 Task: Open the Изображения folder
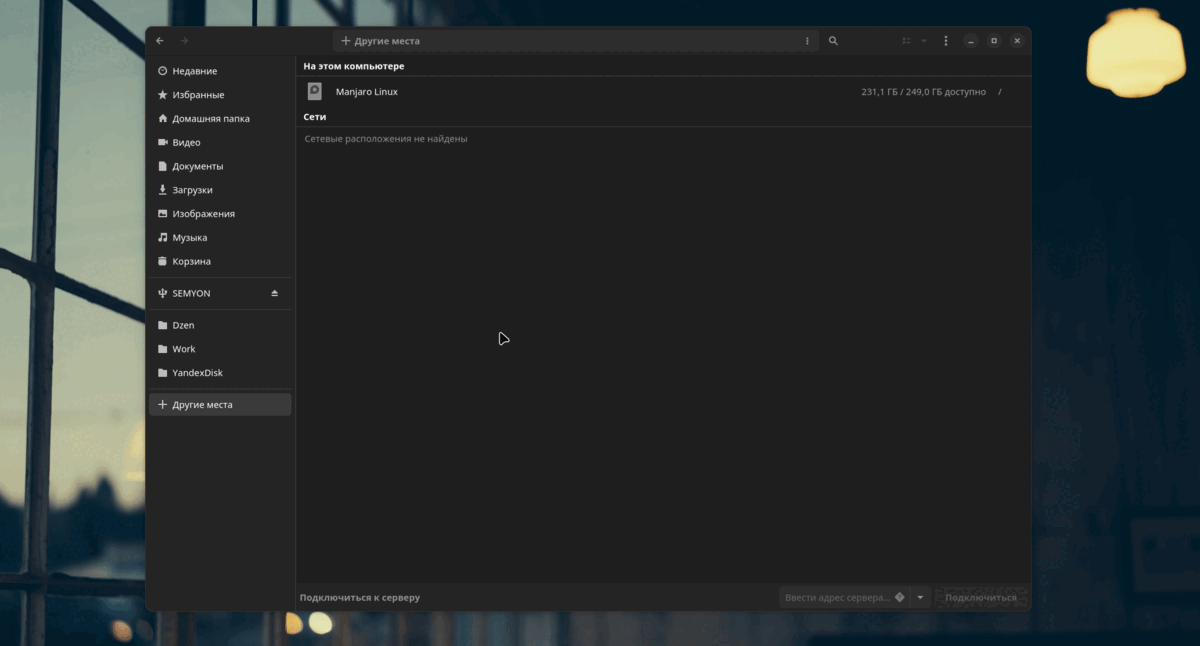coord(203,214)
